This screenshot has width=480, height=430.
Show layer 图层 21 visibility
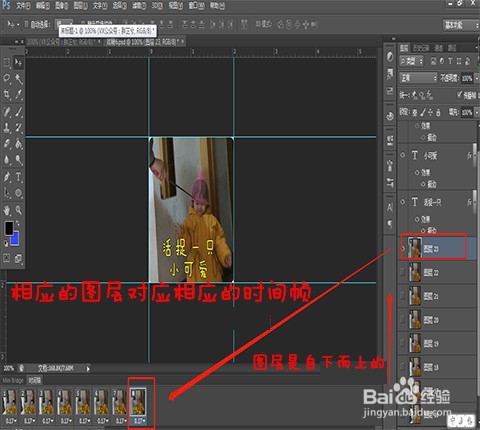pos(403,296)
